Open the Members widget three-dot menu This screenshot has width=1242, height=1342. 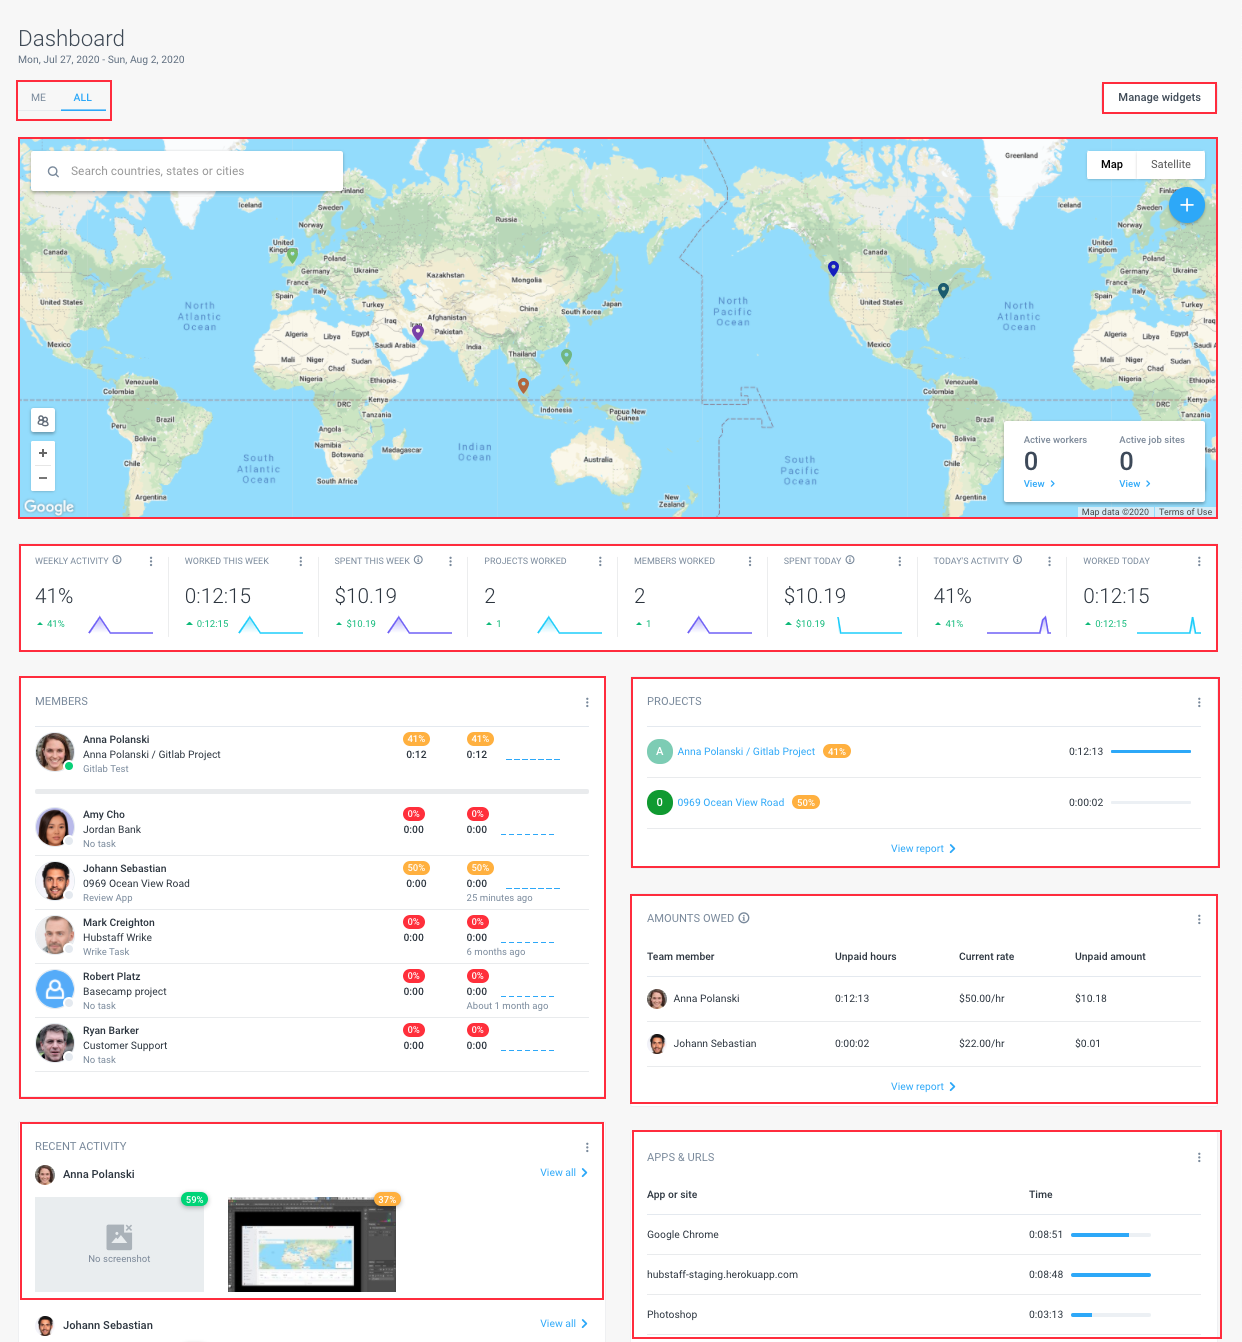coord(587,702)
